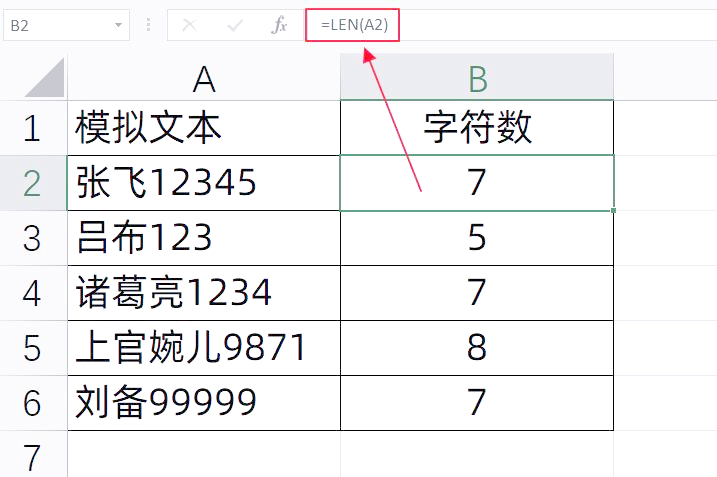
Task: Click cell containing 张飞12345
Action: (x=204, y=183)
